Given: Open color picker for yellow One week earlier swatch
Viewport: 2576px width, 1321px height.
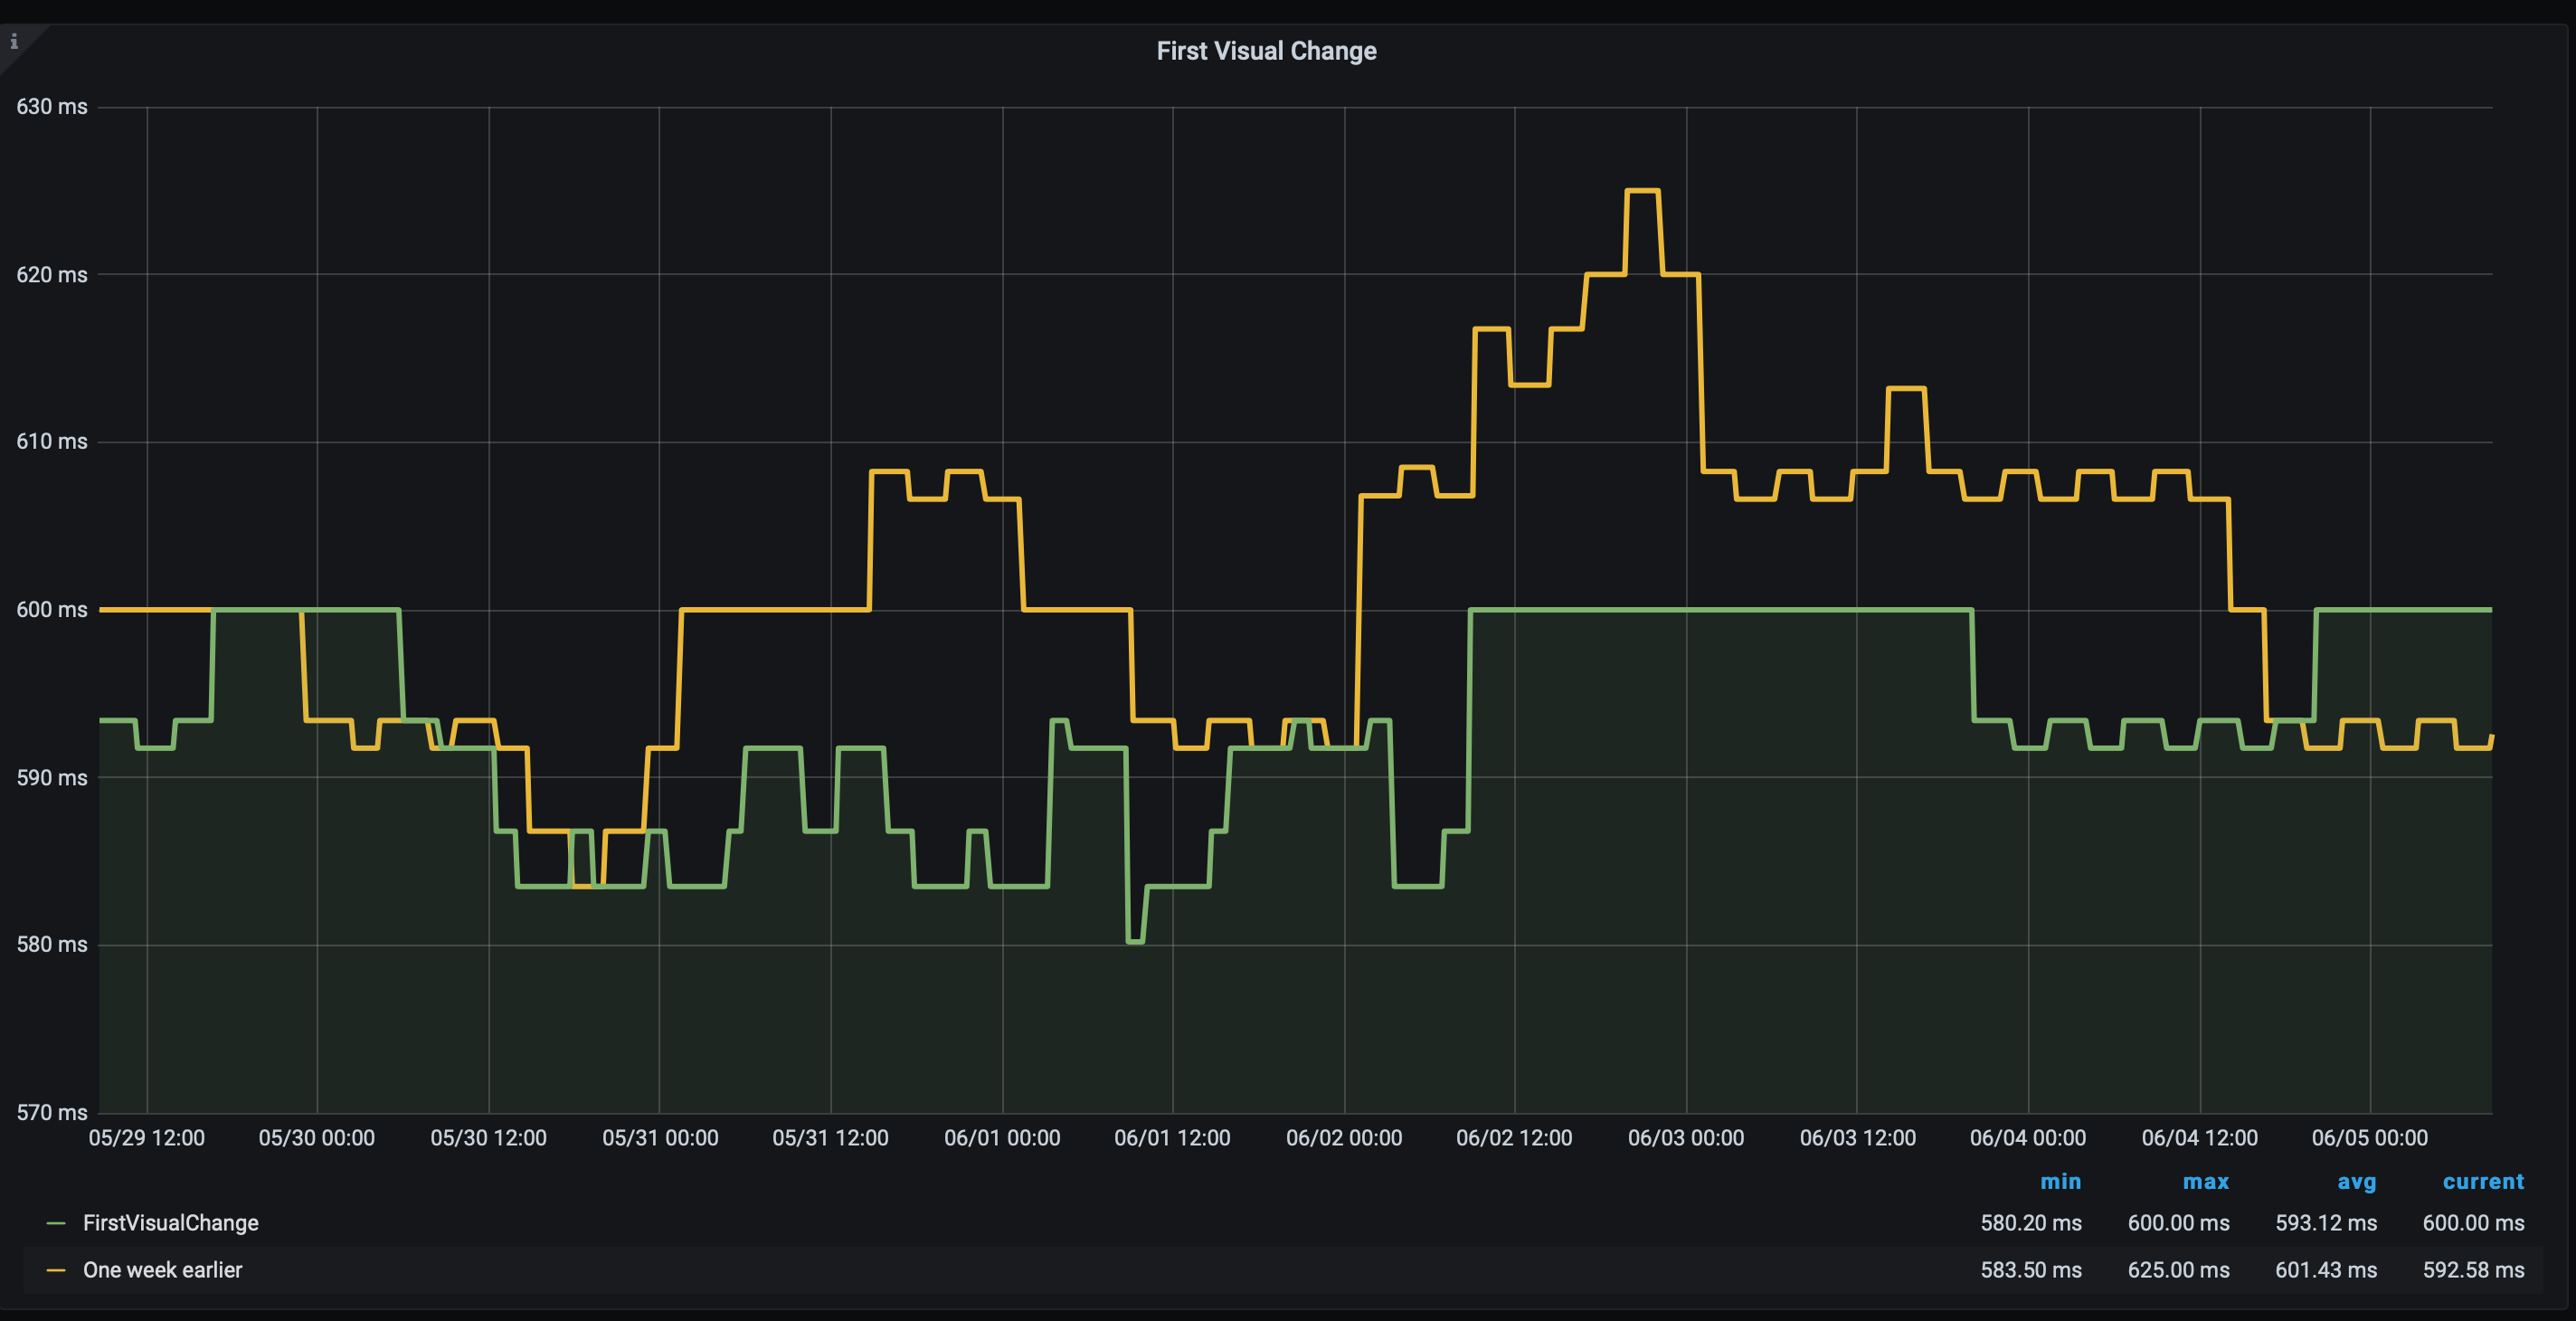Looking at the screenshot, I should [x=56, y=1270].
